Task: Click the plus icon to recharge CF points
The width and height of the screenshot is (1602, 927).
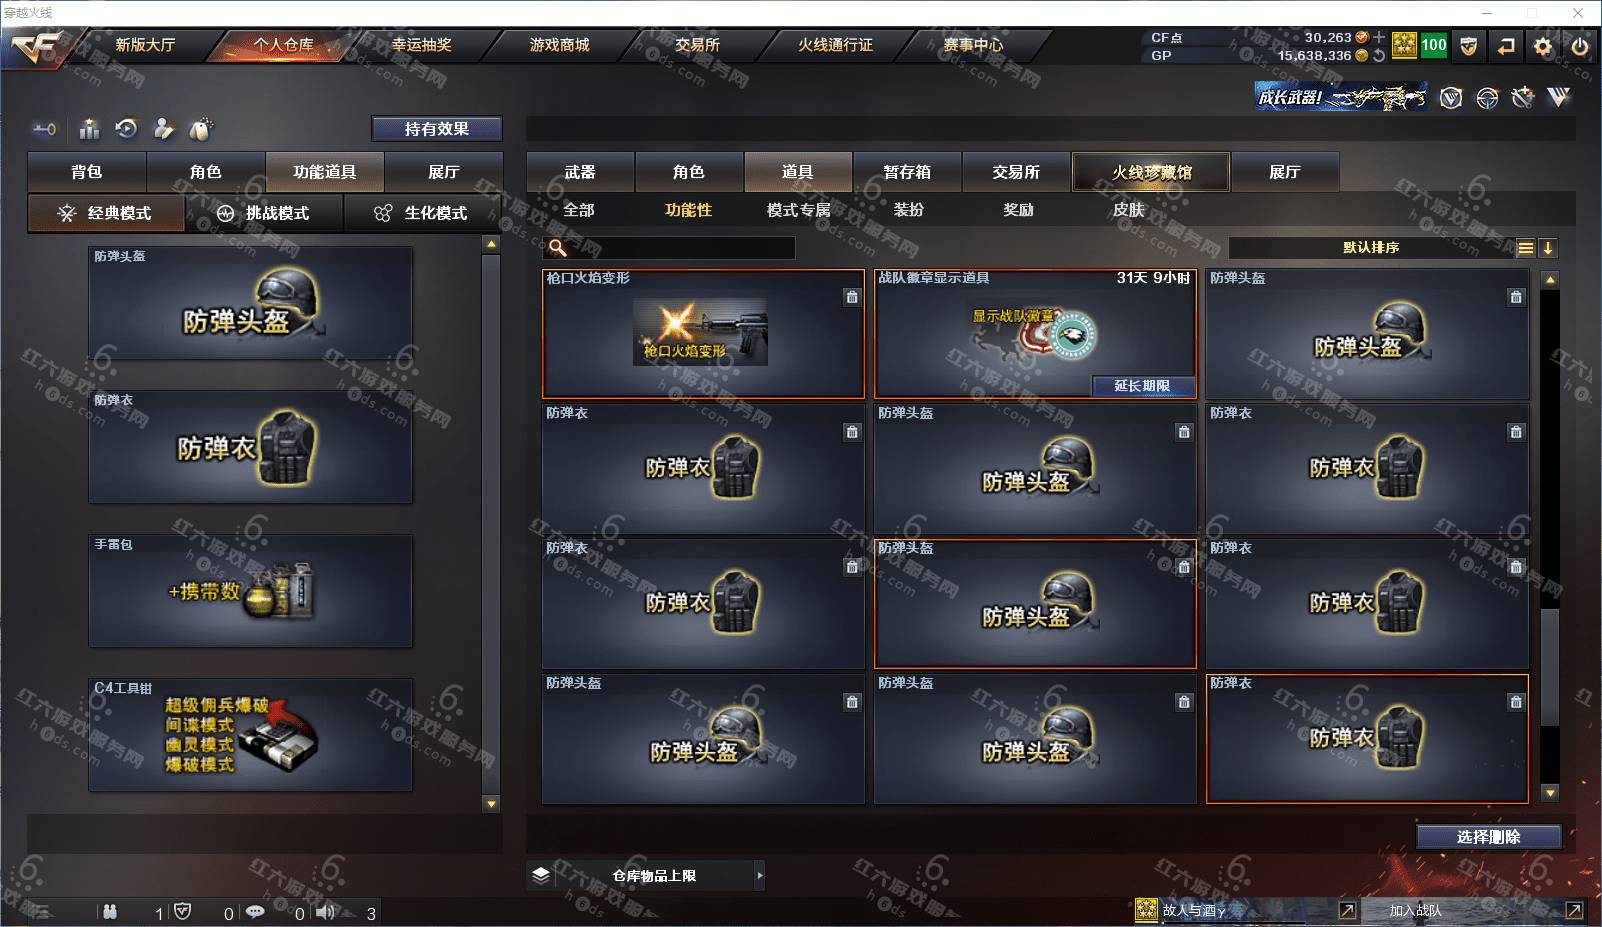Action: 1380,37
